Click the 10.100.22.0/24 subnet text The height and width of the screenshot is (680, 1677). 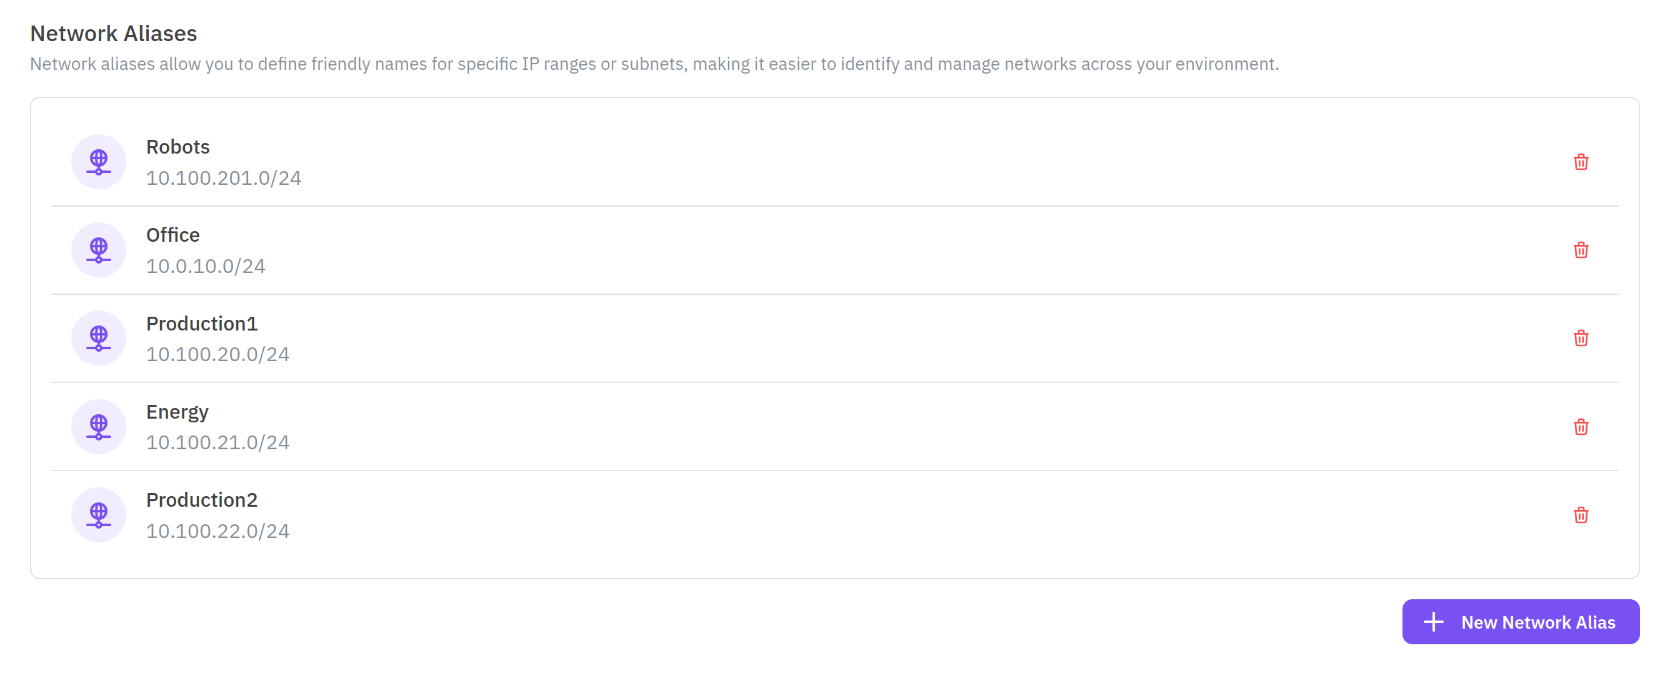point(217,531)
